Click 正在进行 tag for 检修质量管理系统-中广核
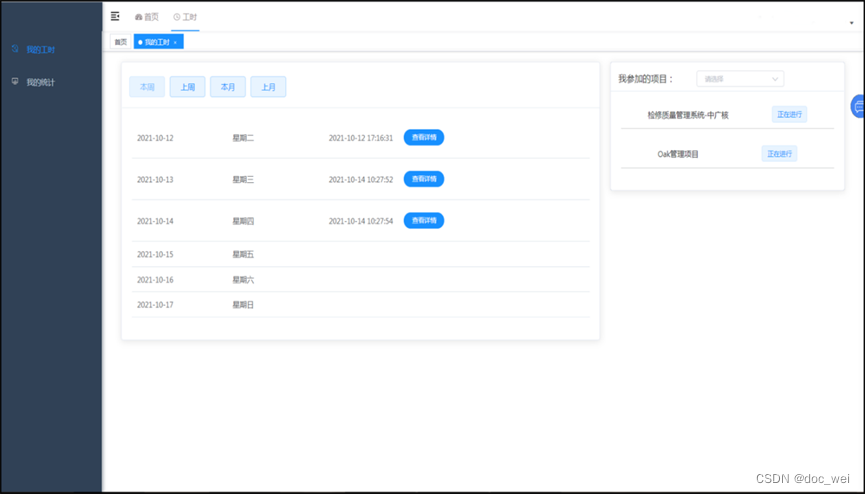Screen dimensions: 865x494 [x=789, y=114]
